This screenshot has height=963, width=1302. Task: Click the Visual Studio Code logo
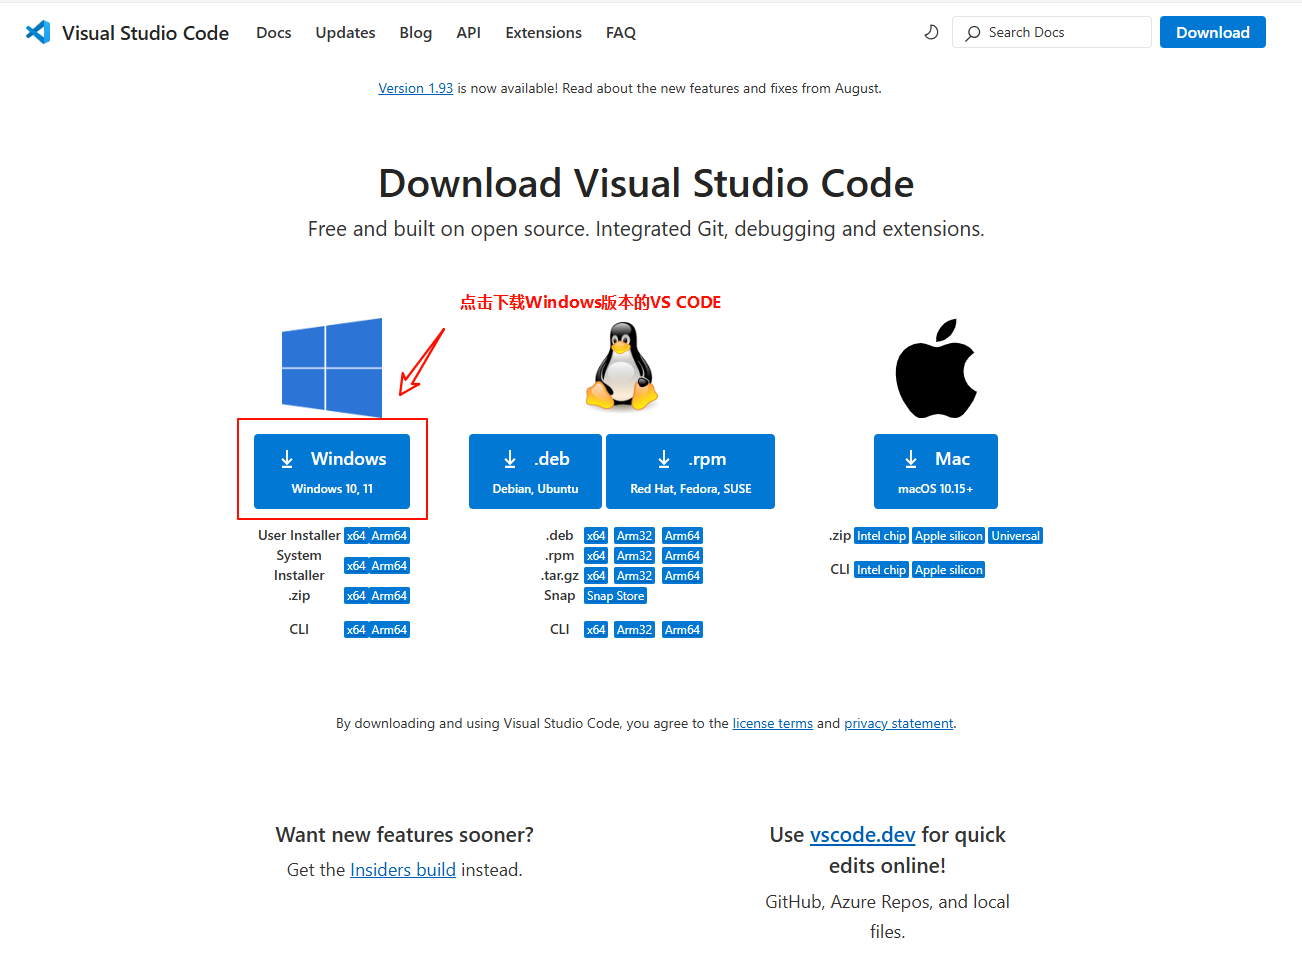(x=37, y=32)
